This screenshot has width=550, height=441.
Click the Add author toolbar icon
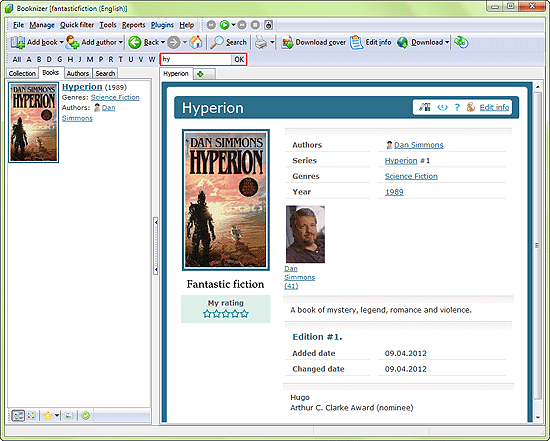pos(73,42)
